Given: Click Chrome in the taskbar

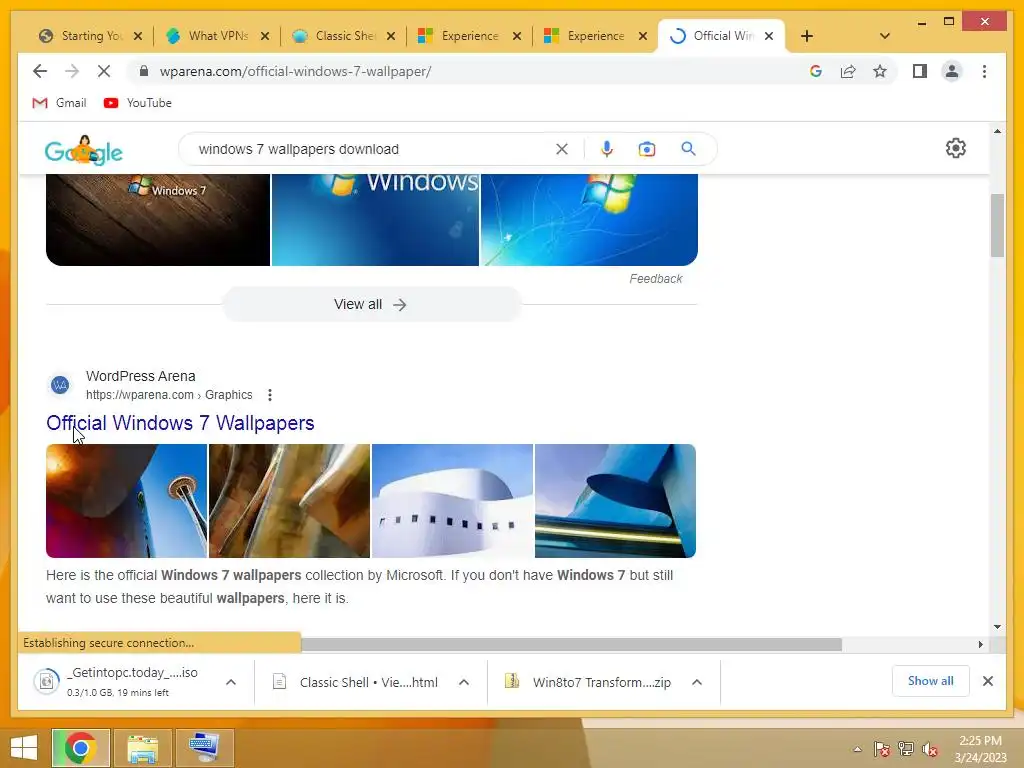Looking at the screenshot, I should click(80, 748).
